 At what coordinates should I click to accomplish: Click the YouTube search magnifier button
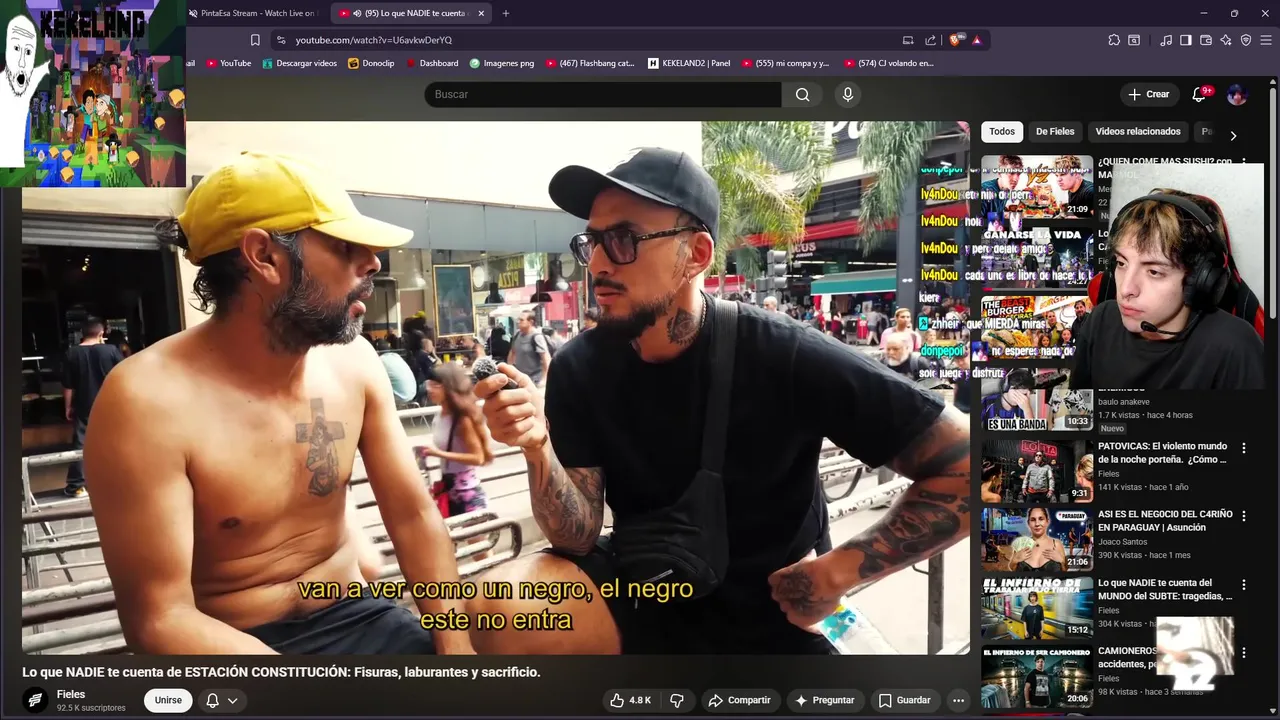[802, 94]
